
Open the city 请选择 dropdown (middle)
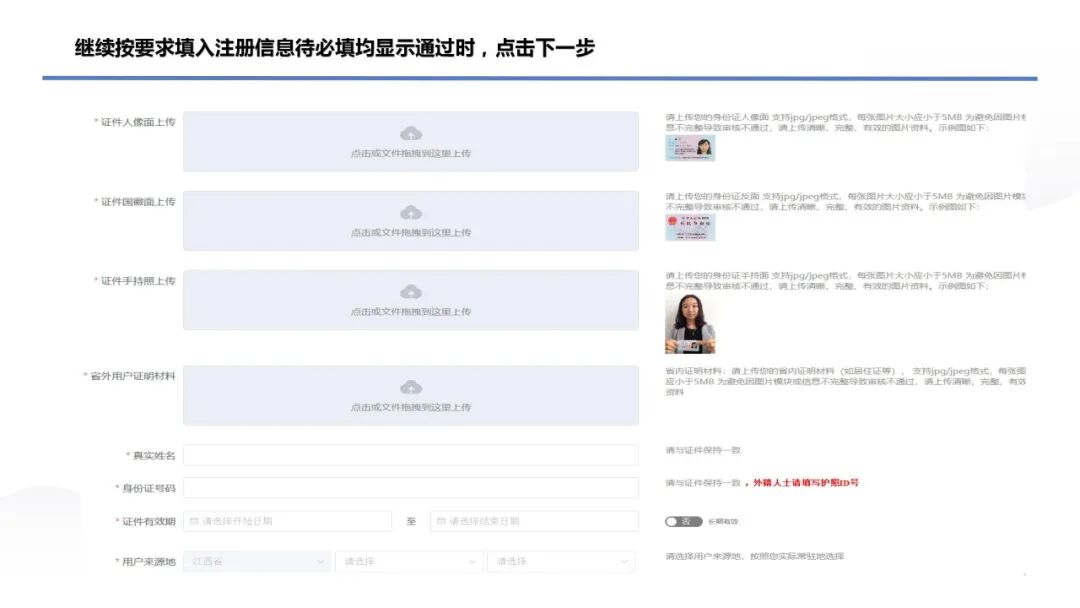click(x=409, y=562)
